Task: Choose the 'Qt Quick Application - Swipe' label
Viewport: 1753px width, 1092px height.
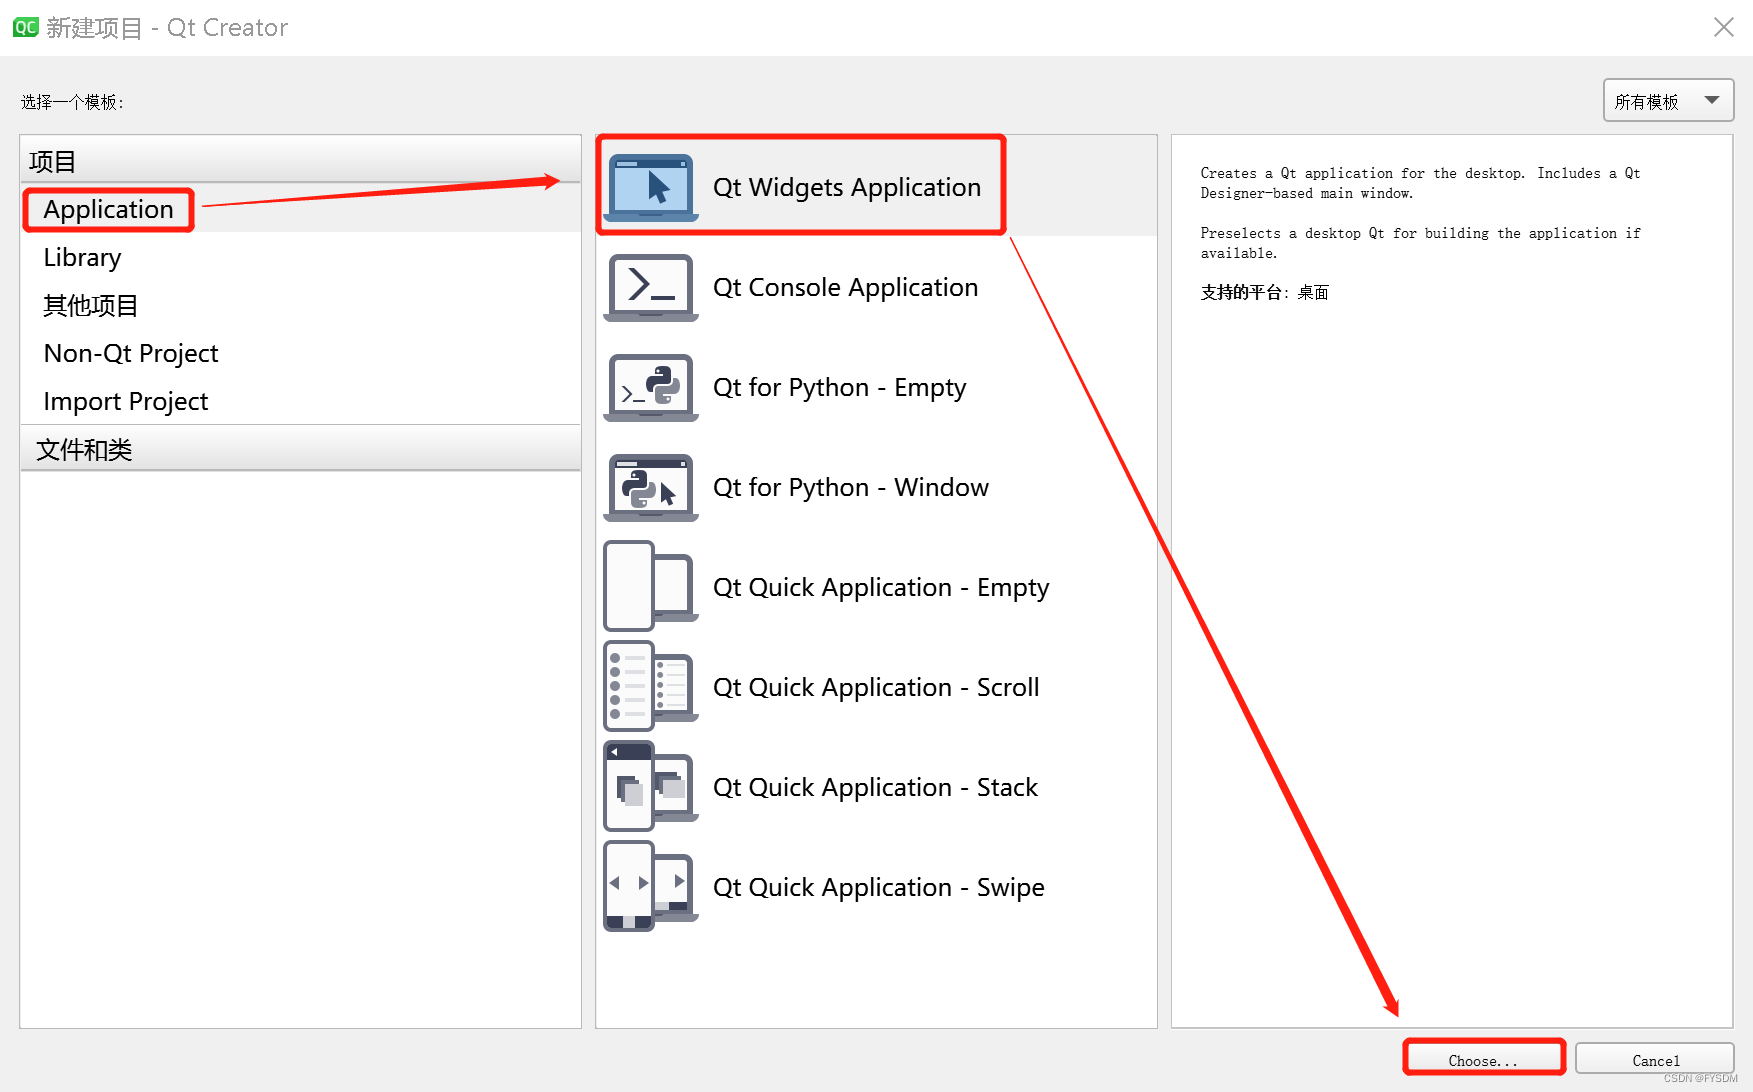Action: (x=879, y=887)
